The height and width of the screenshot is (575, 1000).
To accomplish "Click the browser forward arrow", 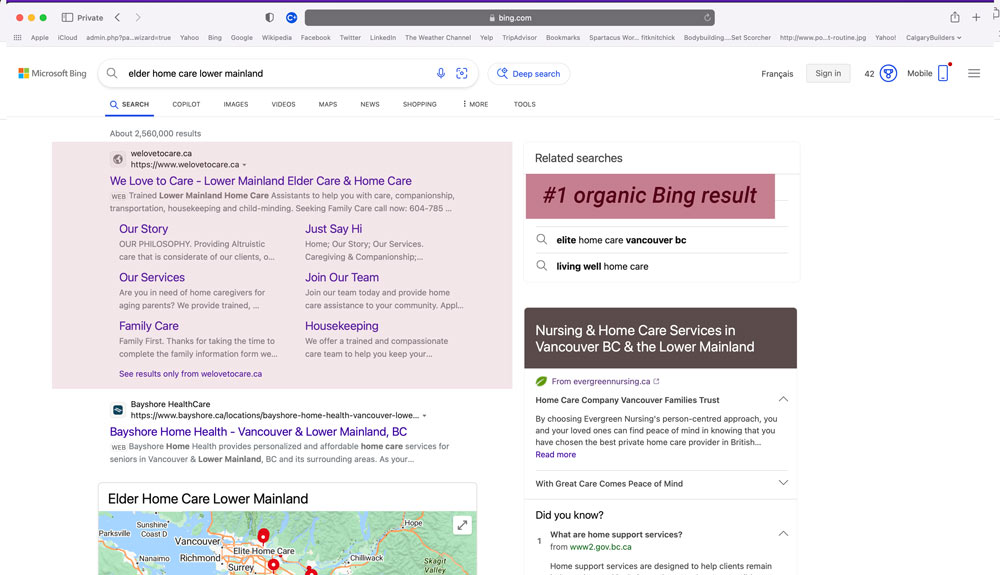I will pos(138,18).
